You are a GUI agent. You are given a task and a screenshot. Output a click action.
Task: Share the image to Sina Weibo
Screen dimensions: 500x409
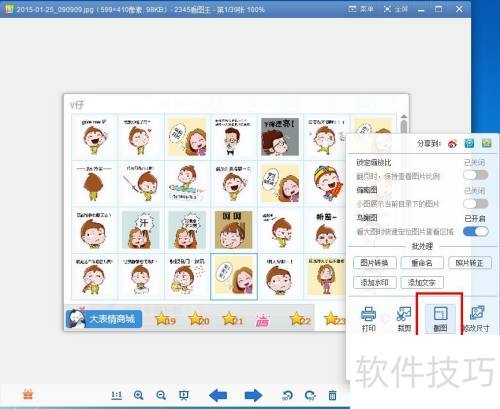point(452,143)
